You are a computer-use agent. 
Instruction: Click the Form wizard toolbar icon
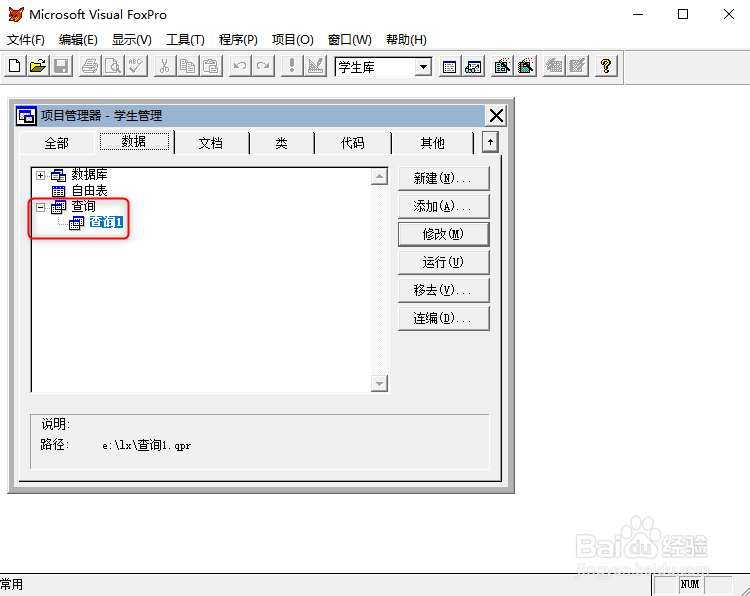click(502, 66)
